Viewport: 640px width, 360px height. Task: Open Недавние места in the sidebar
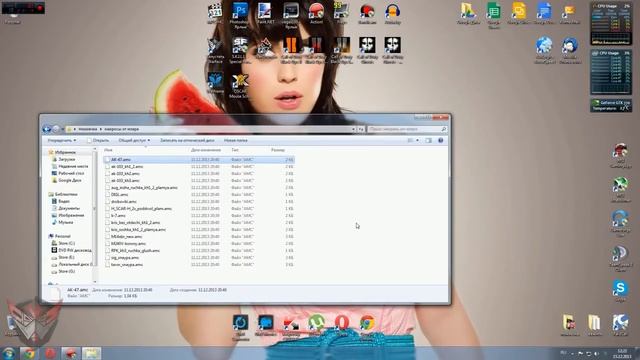point(73,166)
